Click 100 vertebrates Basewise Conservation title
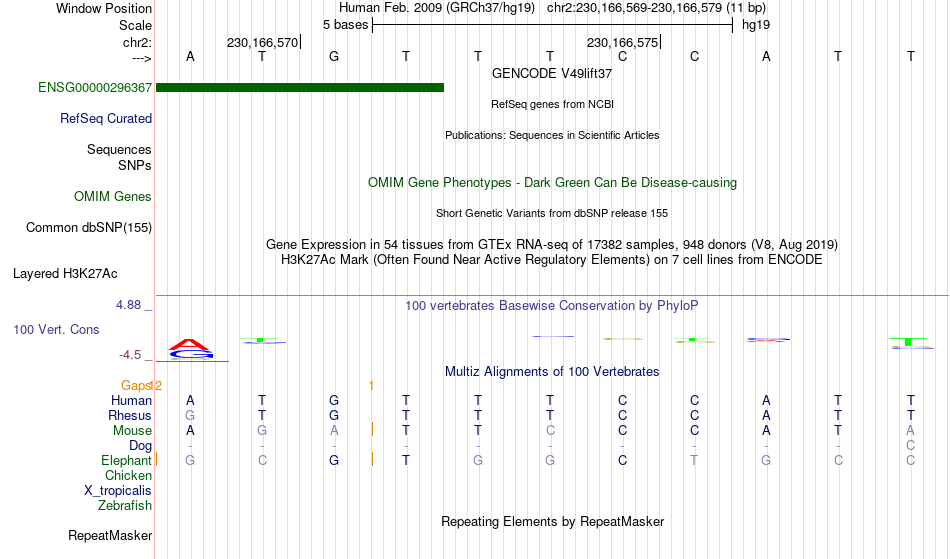This screenshot has width=950, height=559. coord(552,306)
